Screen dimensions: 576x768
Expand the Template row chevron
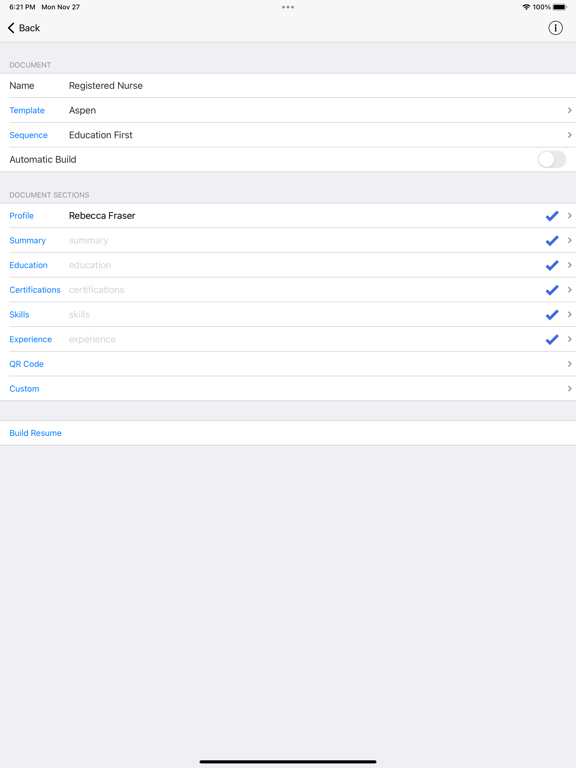tap(569, 110)
